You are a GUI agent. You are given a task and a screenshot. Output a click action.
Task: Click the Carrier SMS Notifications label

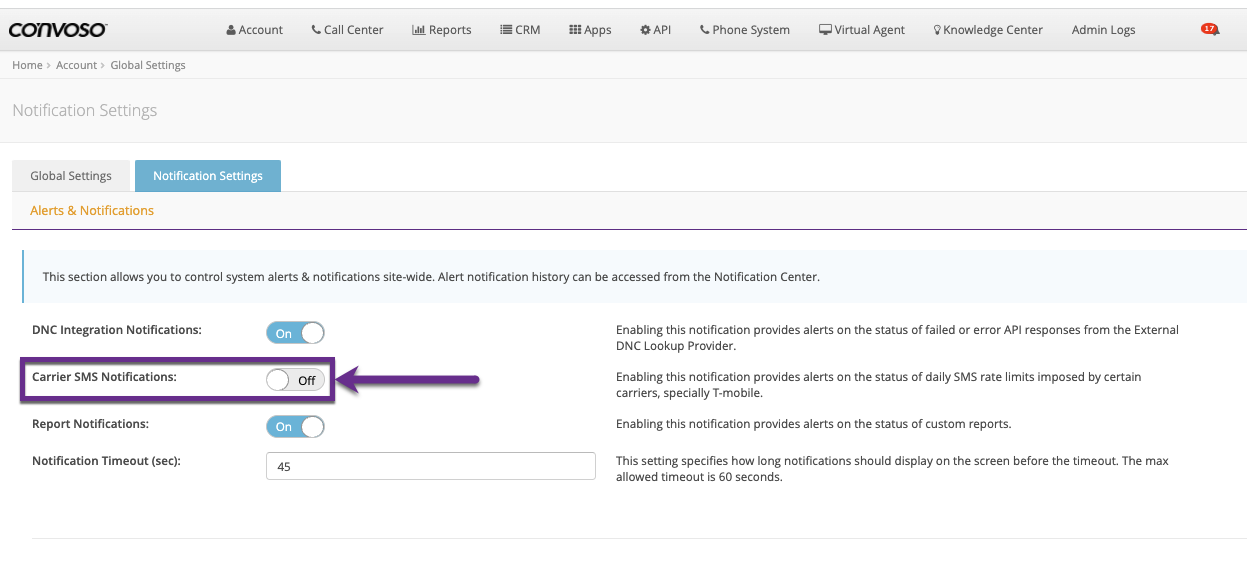pyautogui.click(x=104, y=377)
